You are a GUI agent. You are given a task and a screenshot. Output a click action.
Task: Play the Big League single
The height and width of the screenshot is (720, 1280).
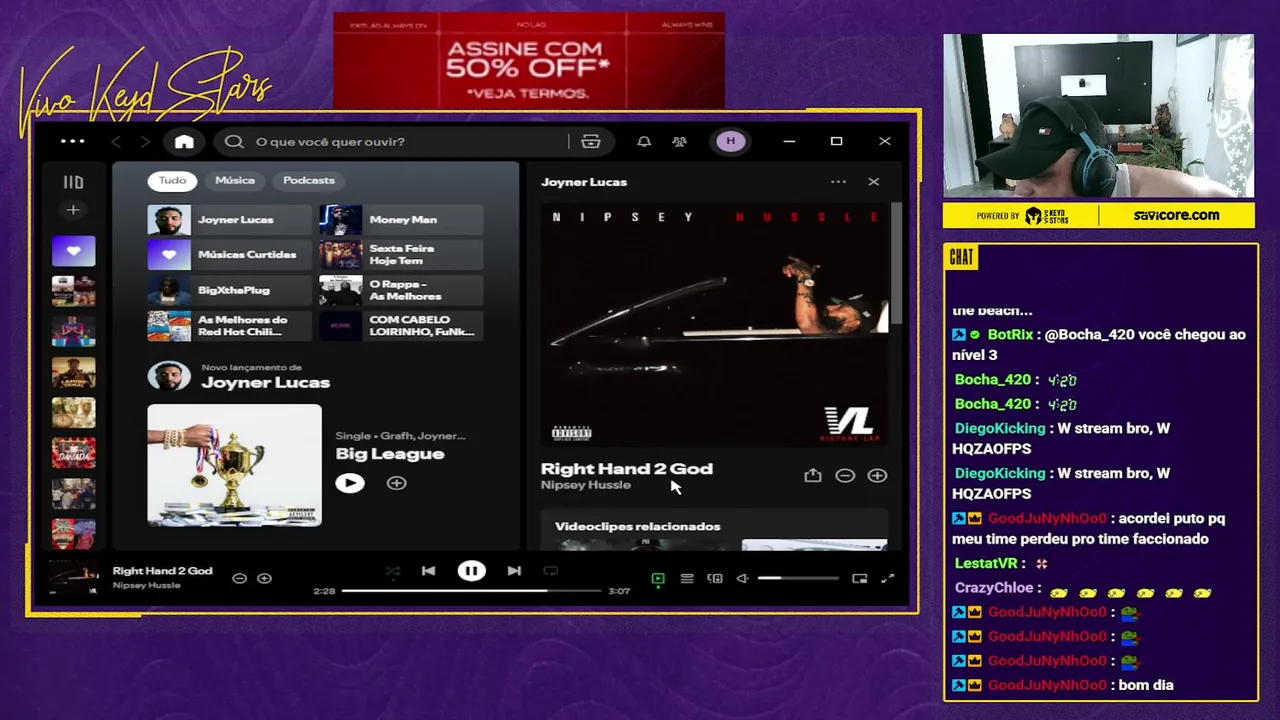click(350, 483)
